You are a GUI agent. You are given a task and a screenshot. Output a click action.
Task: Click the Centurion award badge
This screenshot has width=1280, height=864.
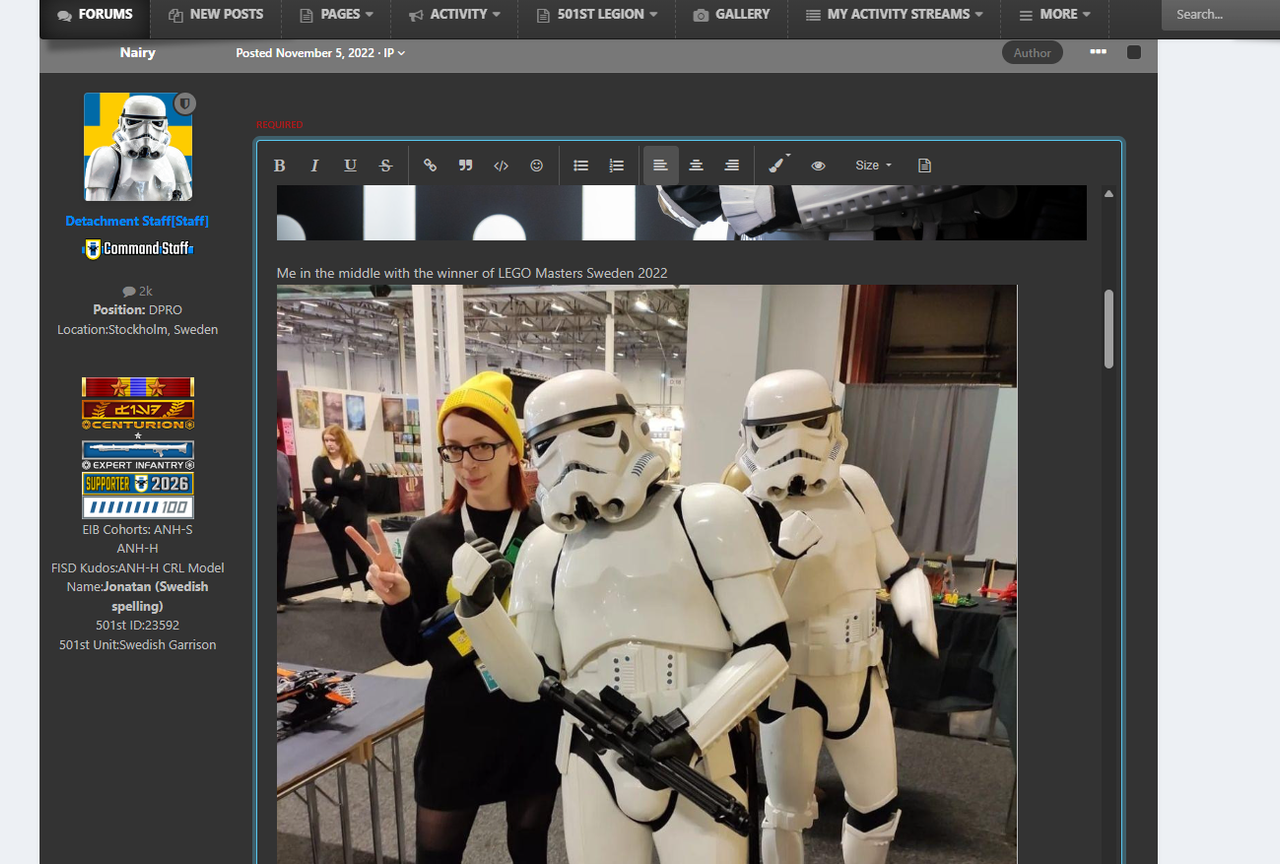(x=138, y=415)
